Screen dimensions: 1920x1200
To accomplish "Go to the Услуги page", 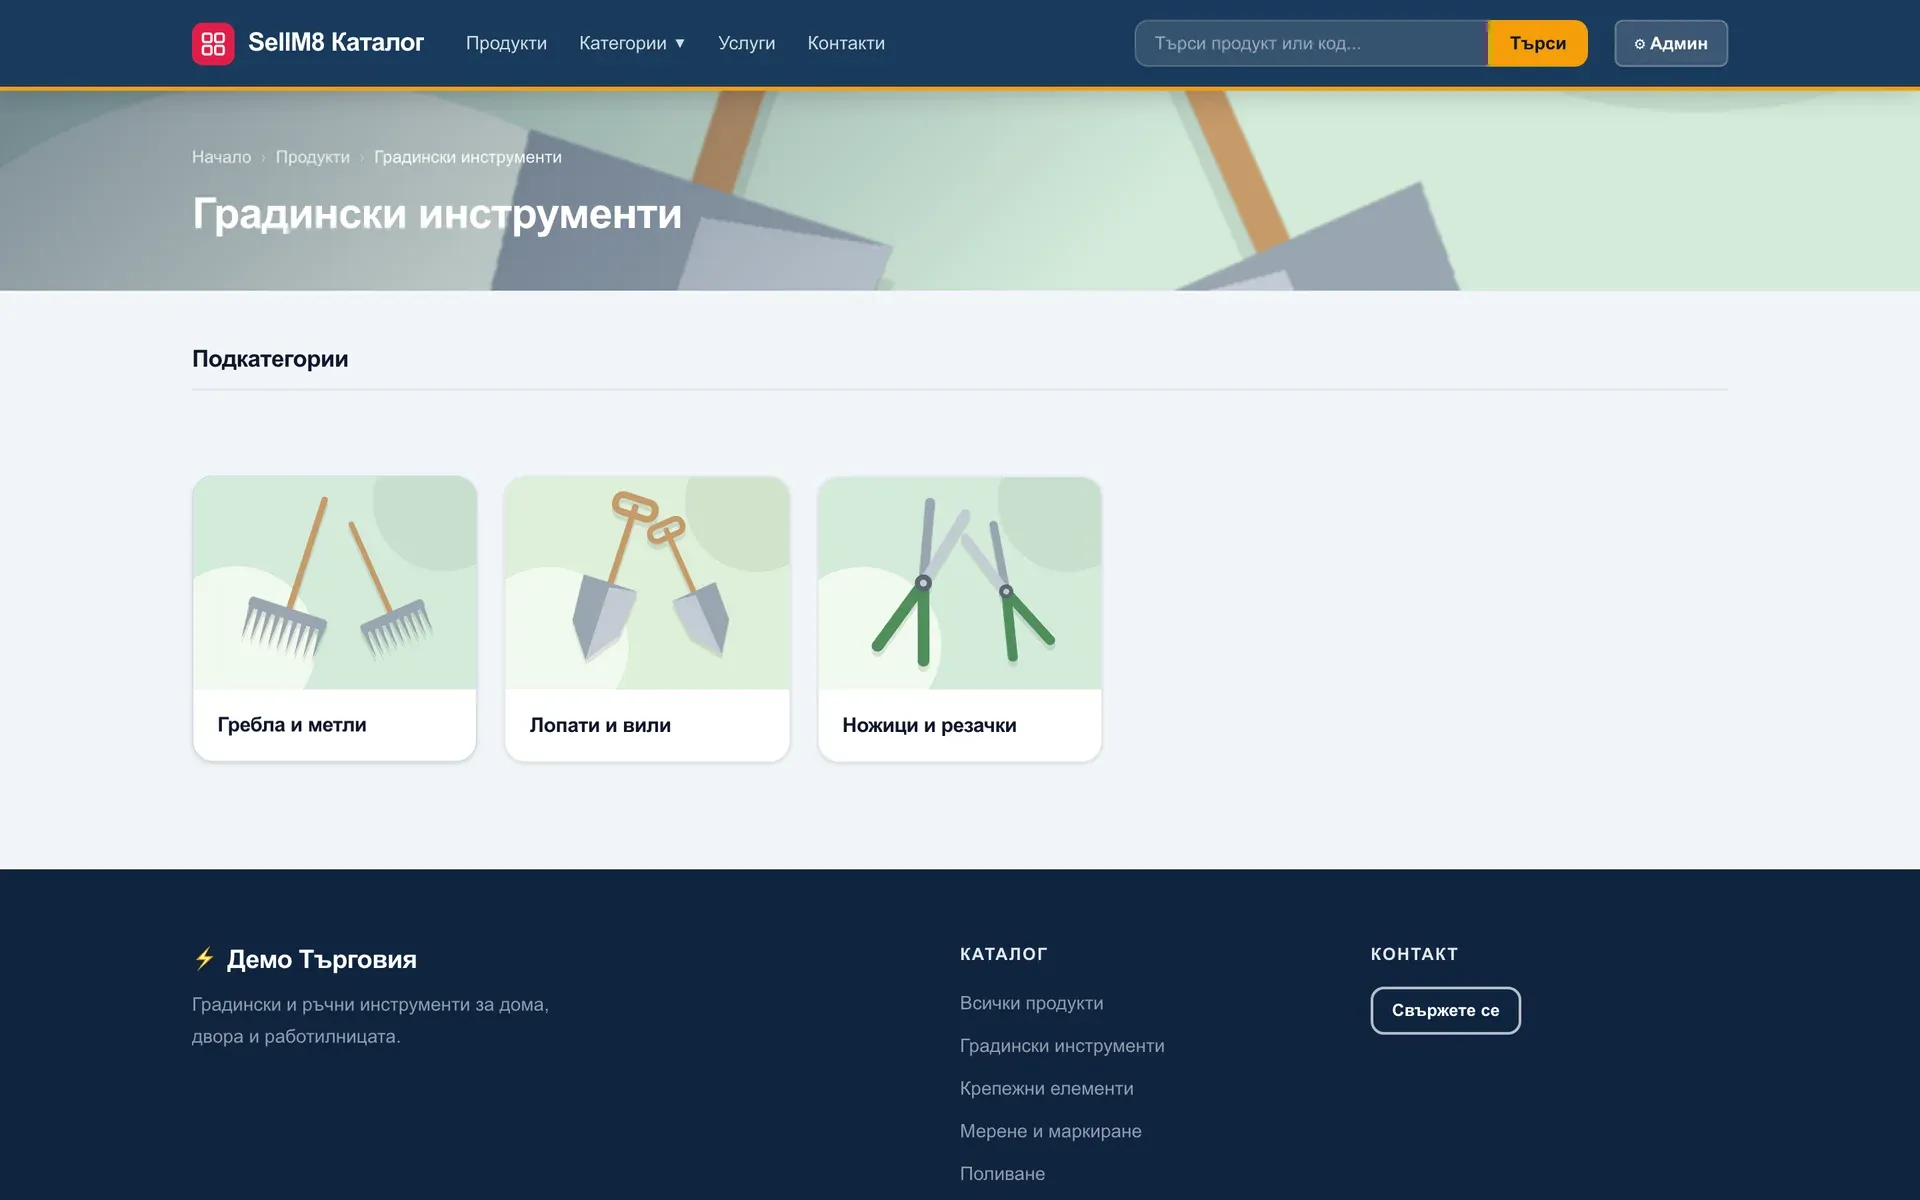I will point(746,43).
